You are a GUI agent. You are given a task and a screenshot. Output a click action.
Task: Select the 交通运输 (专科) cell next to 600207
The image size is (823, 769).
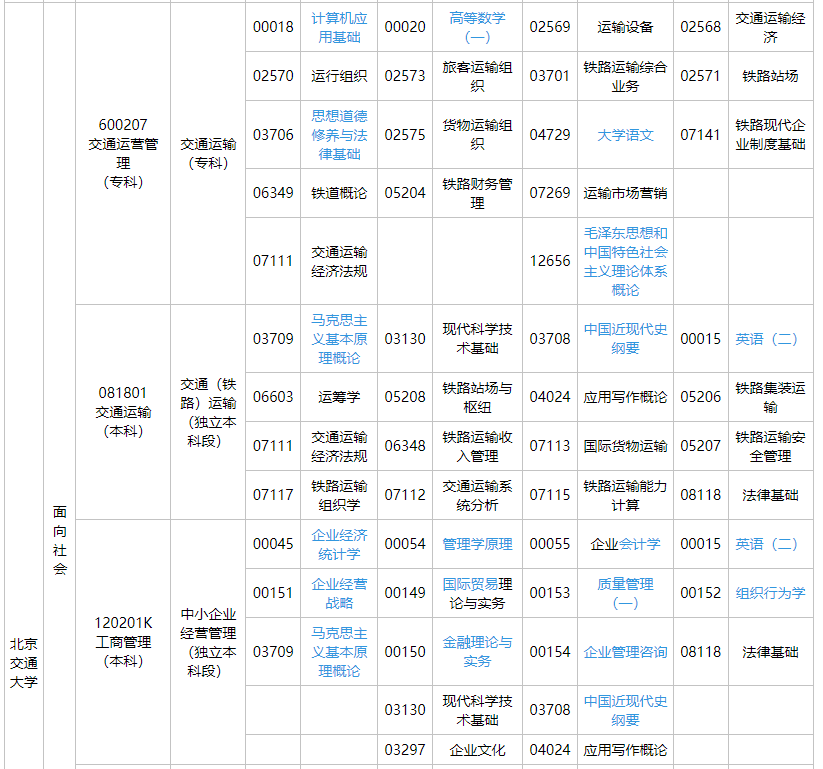(x=208, y=153)
